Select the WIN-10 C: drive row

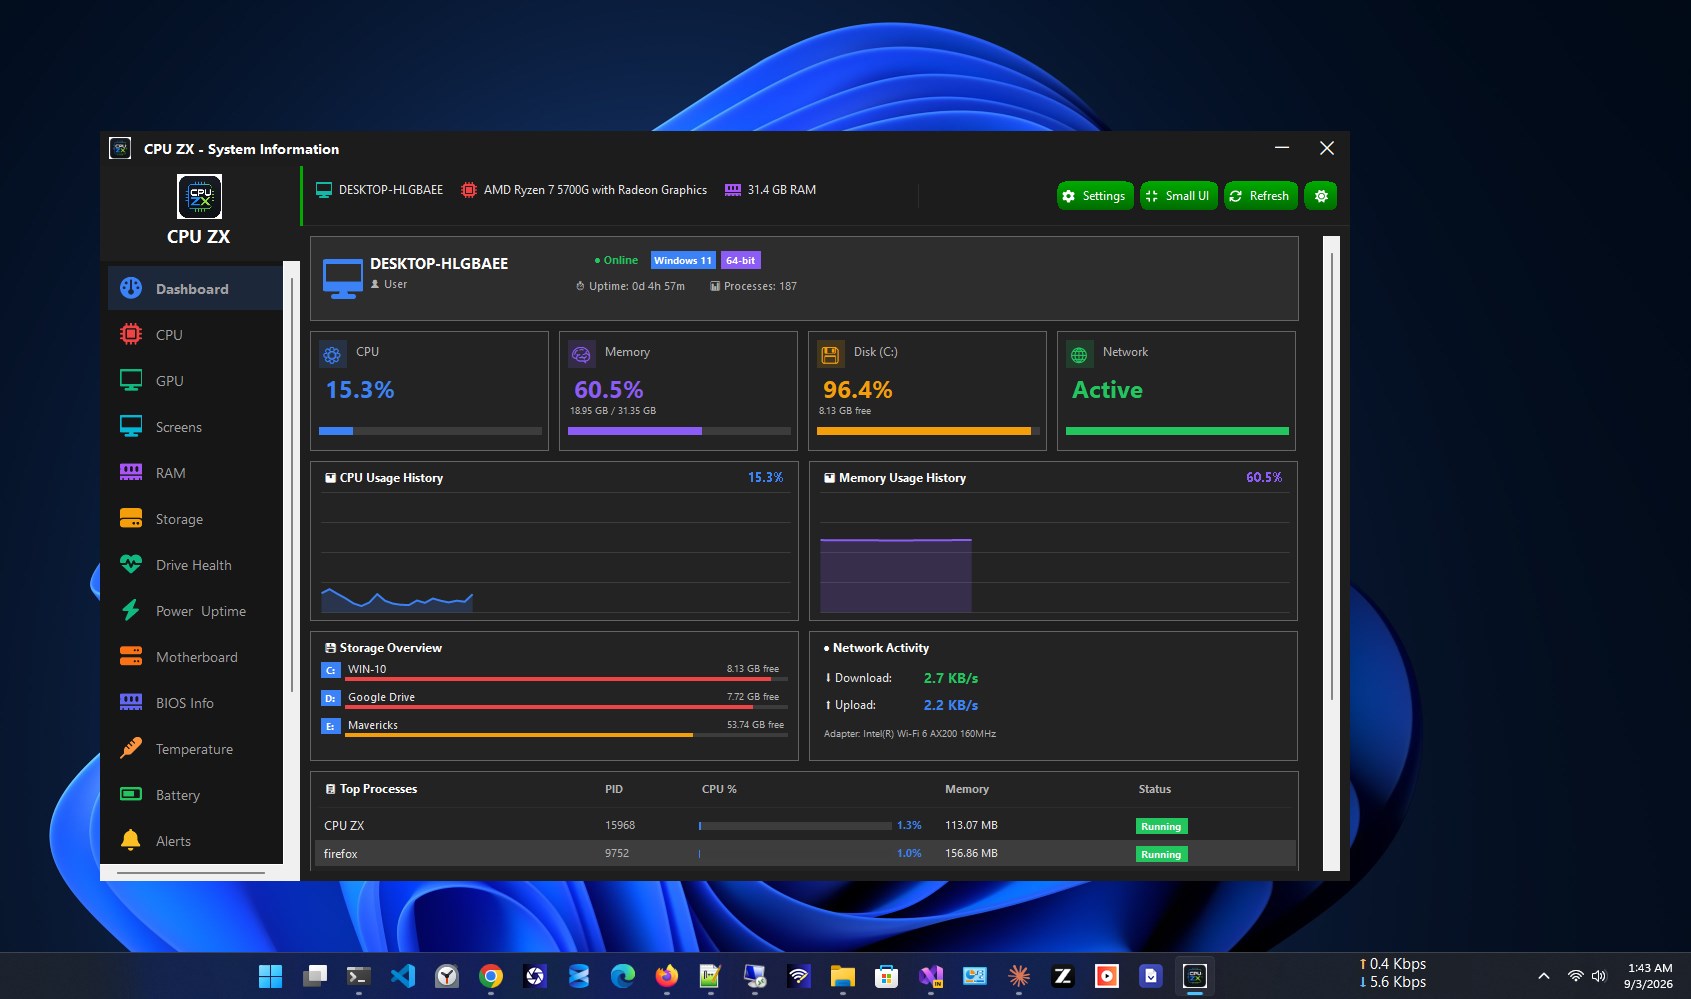[554, 670]
